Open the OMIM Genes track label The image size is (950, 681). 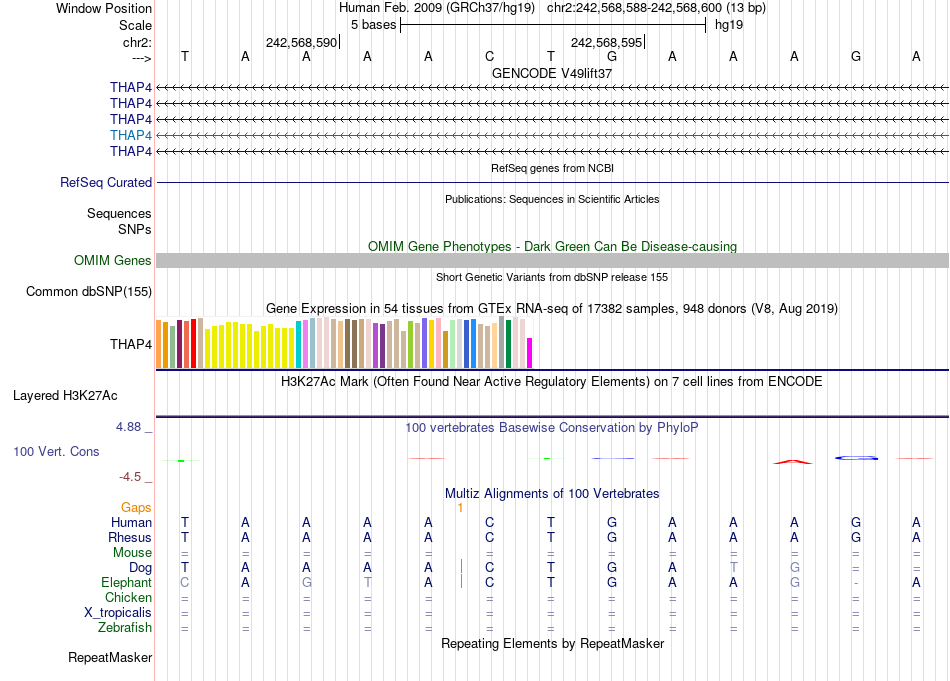113,261
